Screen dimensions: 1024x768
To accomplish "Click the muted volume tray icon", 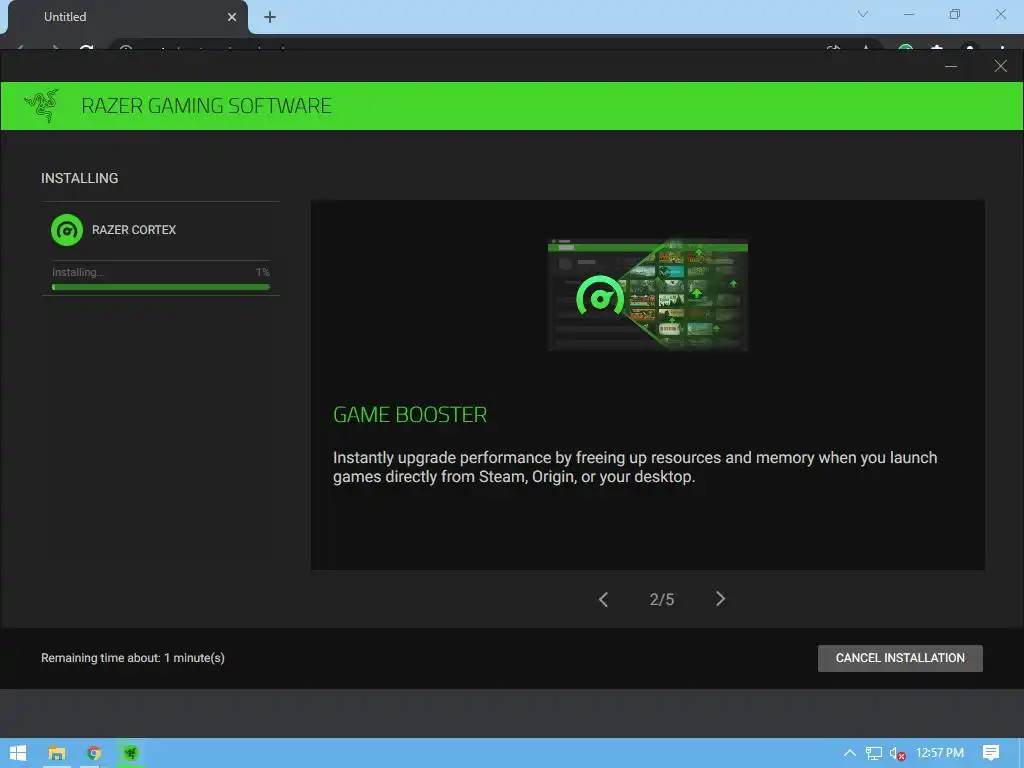I will (898, 754).
